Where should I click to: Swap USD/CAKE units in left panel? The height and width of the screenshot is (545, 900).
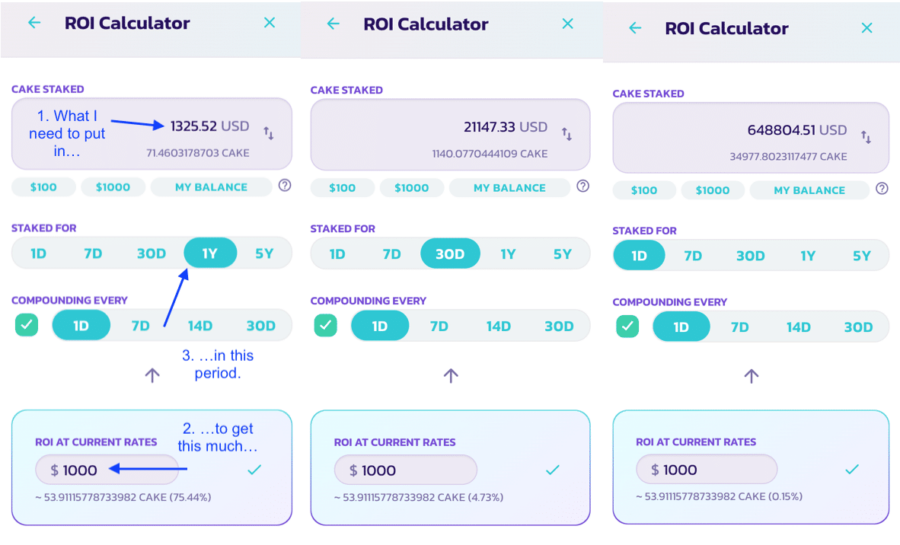(269, 132)
